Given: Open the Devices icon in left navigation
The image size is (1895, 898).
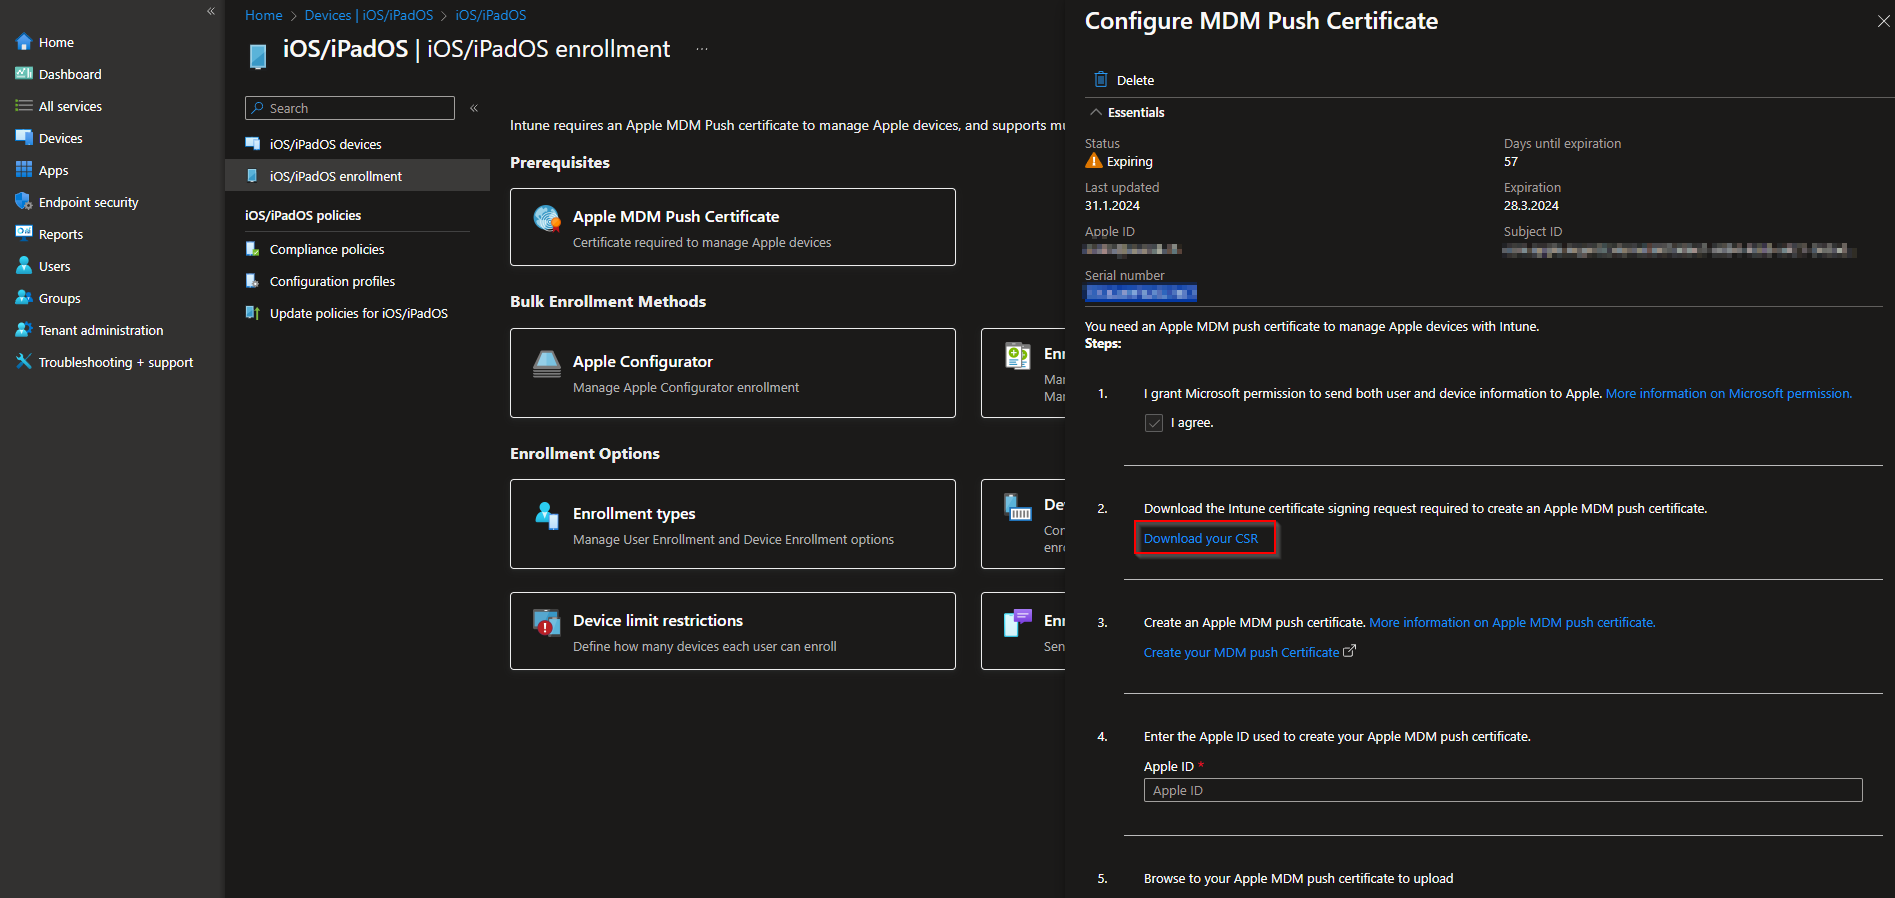Looking at the screenshot, I should pos(24,138).
